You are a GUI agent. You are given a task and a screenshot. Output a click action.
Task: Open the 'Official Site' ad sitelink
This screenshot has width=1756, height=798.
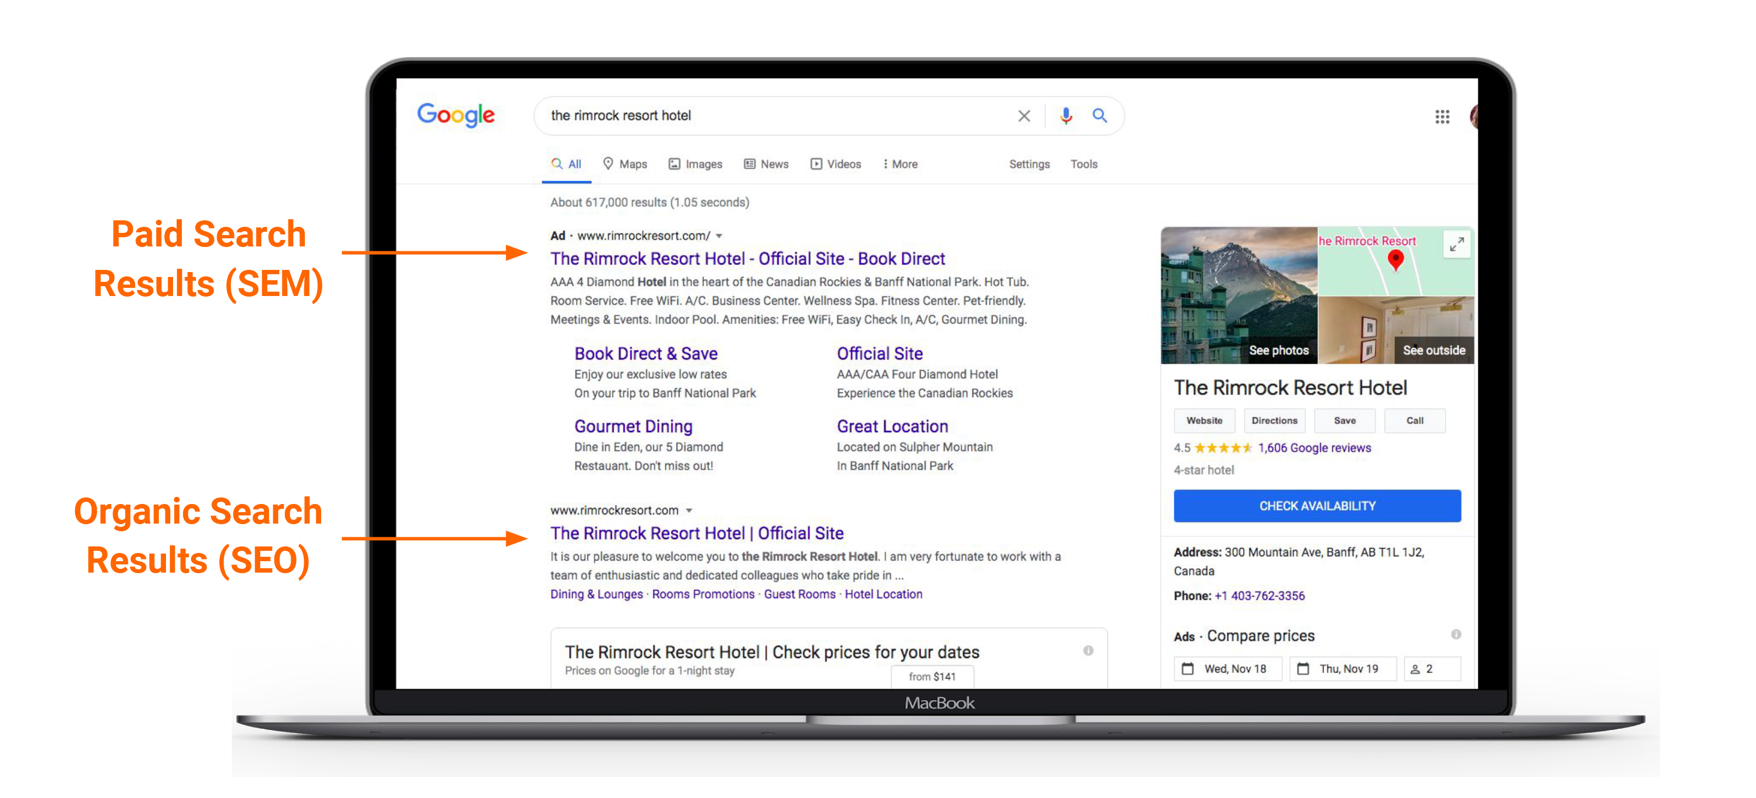(x=880, y=354)
